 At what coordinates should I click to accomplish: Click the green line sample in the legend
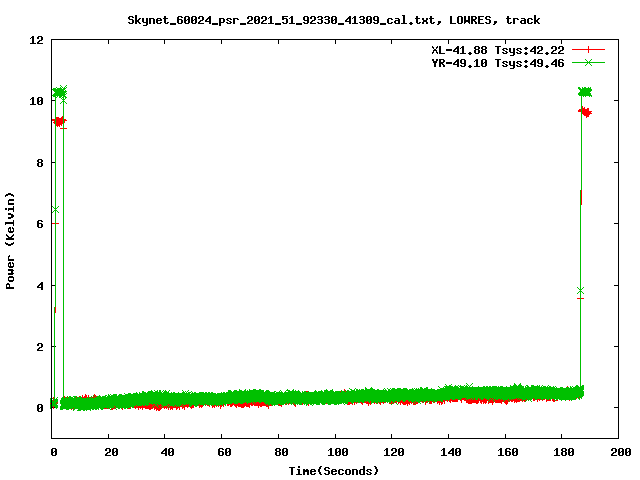click(x=589, y=62)
